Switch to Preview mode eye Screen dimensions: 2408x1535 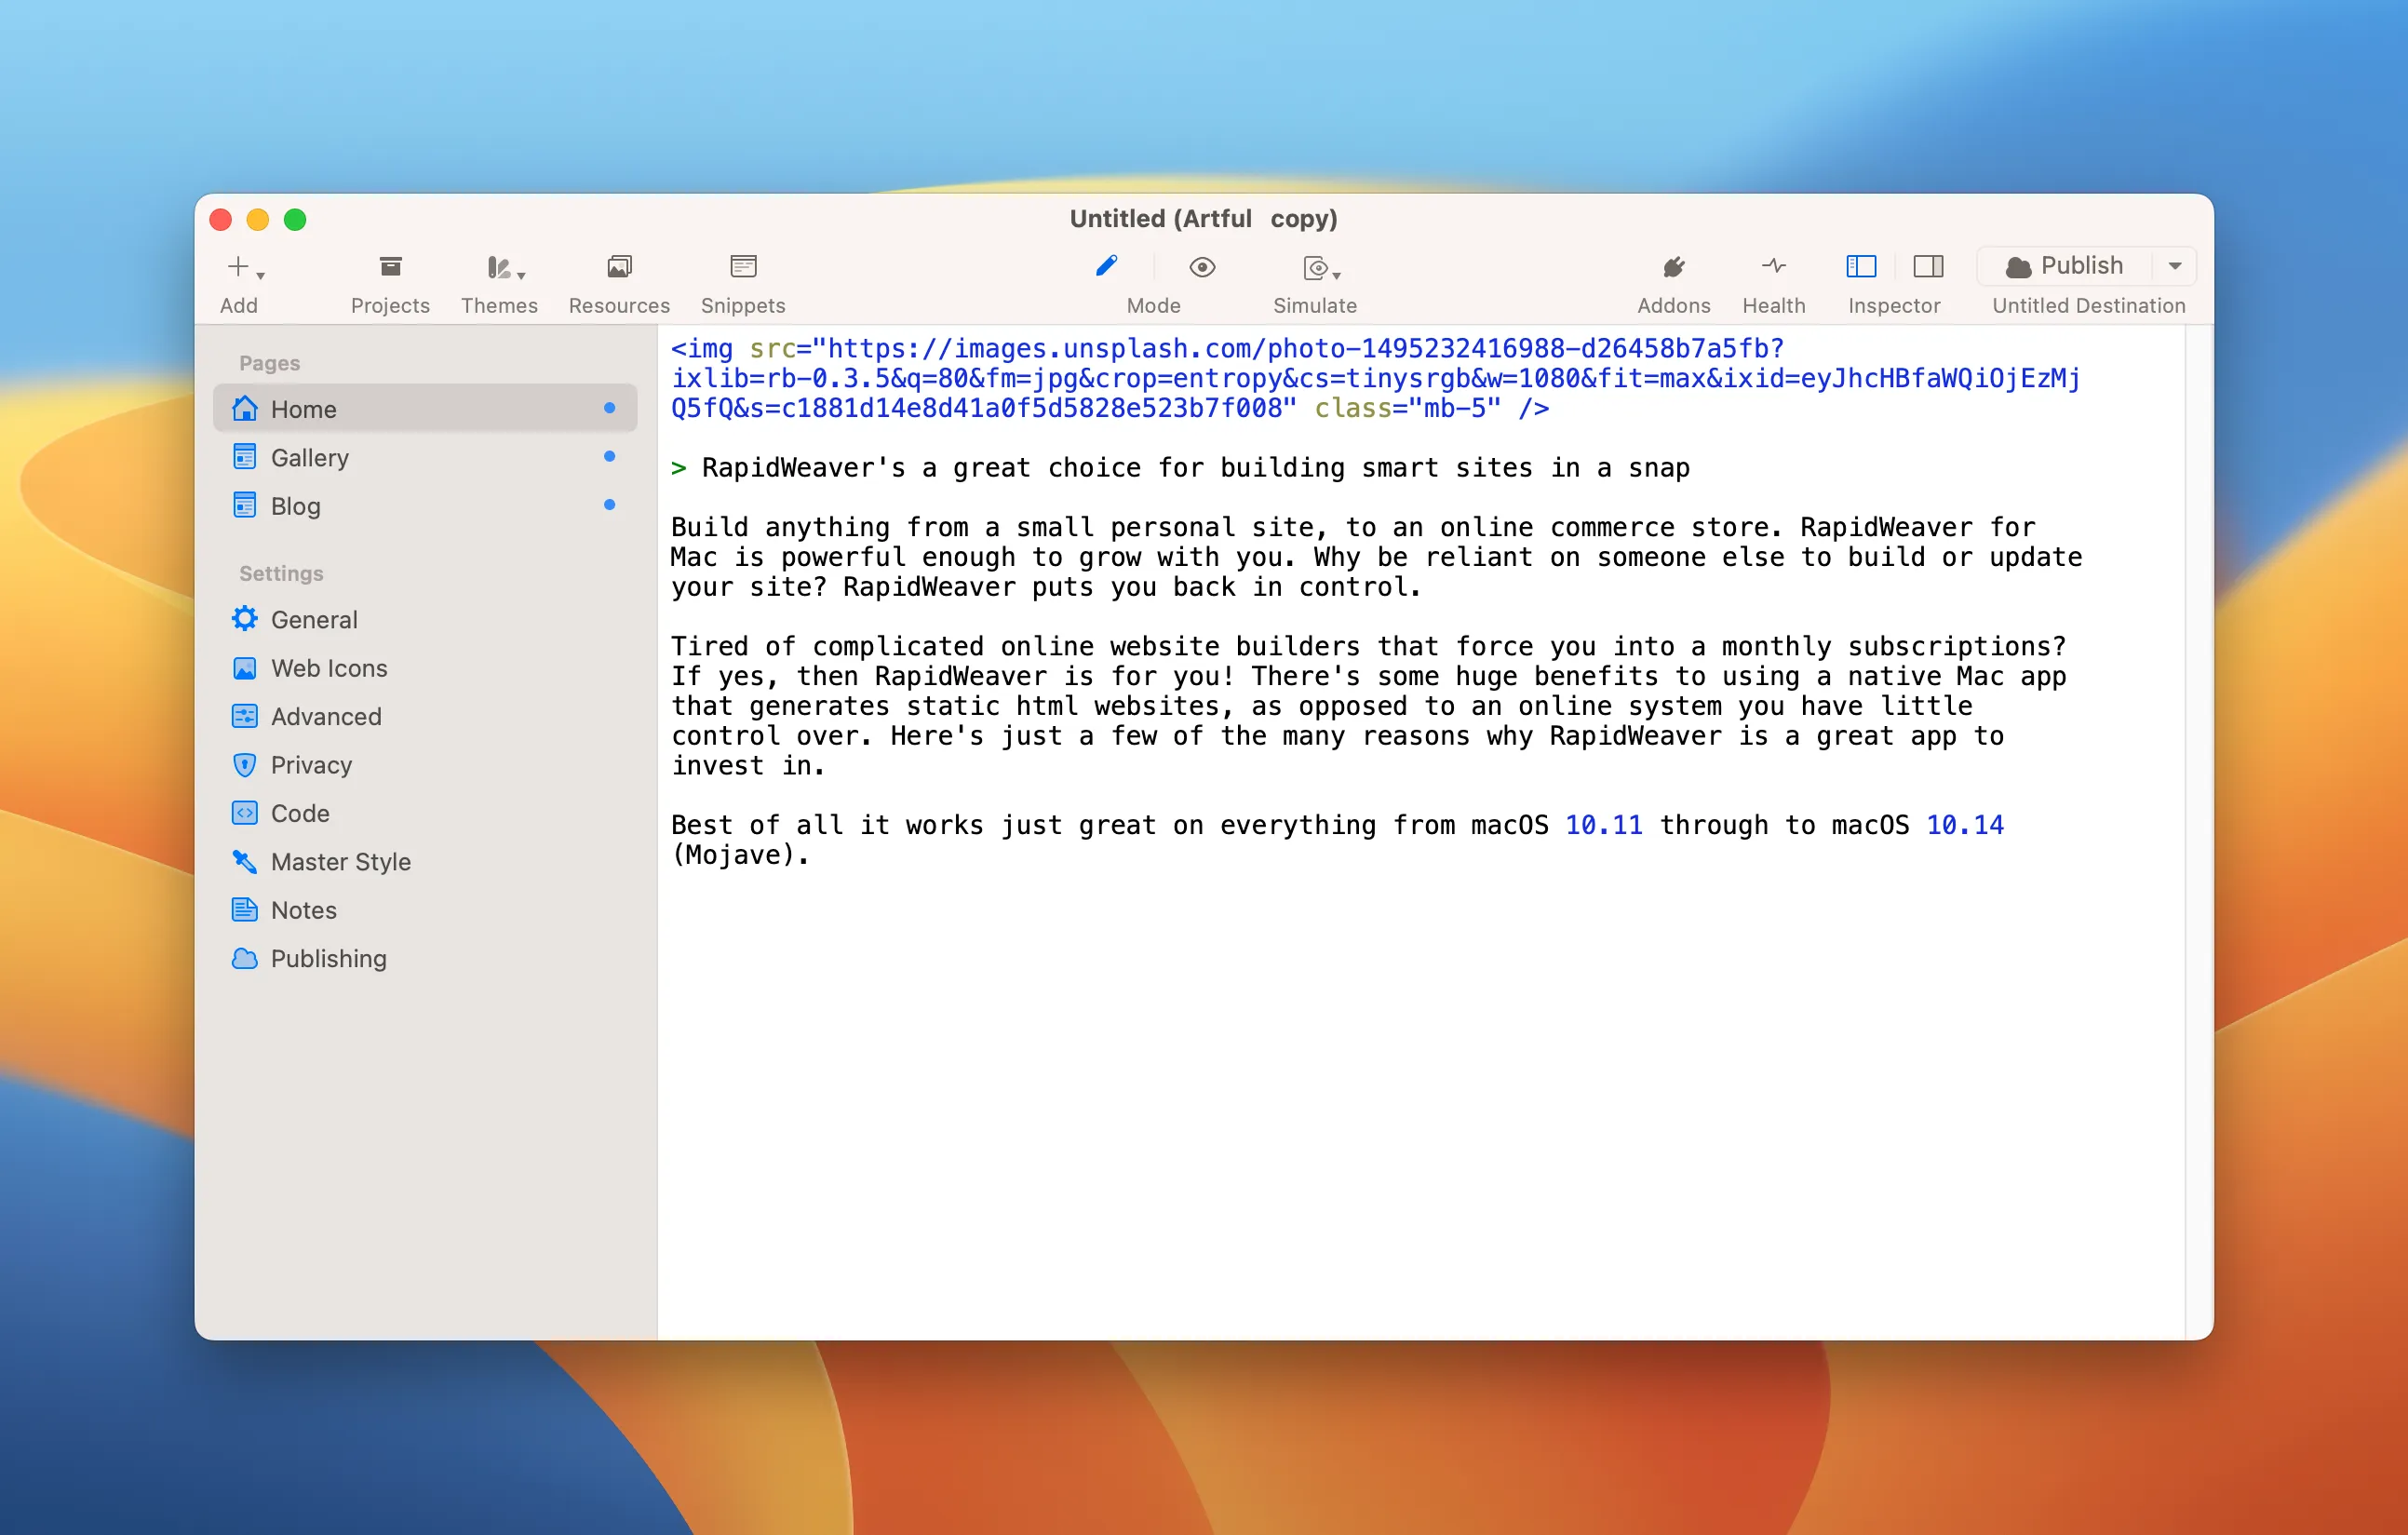pyautogui.click(x=1202, y=267)
